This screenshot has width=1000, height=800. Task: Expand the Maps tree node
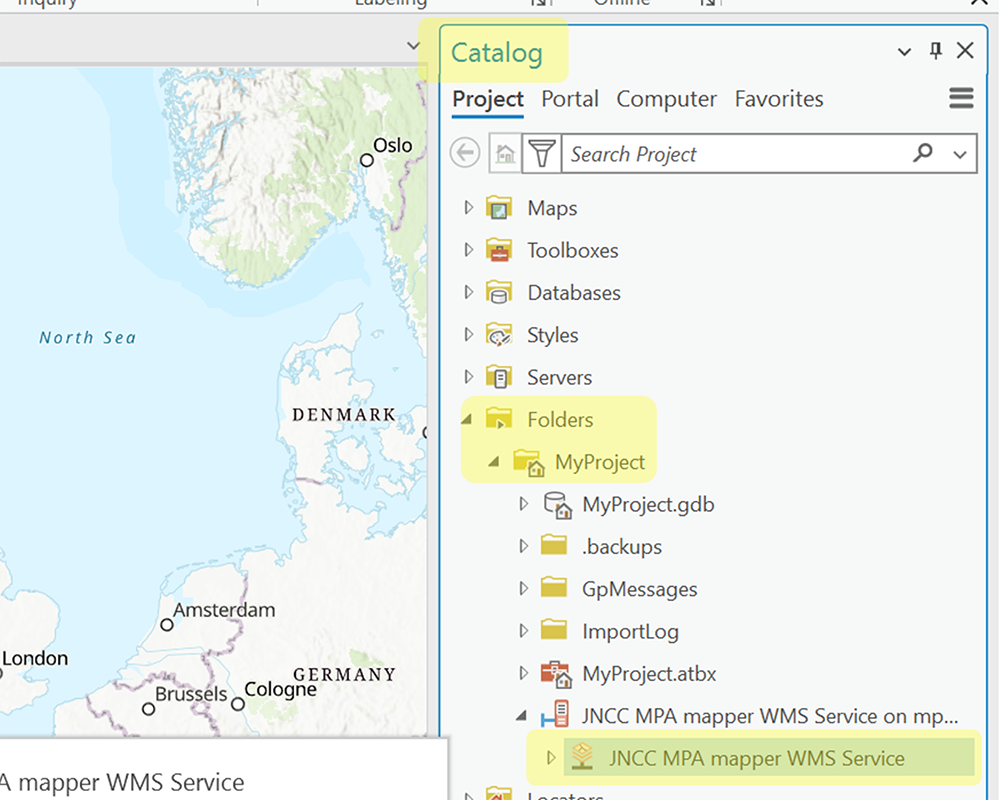(x=469, y=207)
